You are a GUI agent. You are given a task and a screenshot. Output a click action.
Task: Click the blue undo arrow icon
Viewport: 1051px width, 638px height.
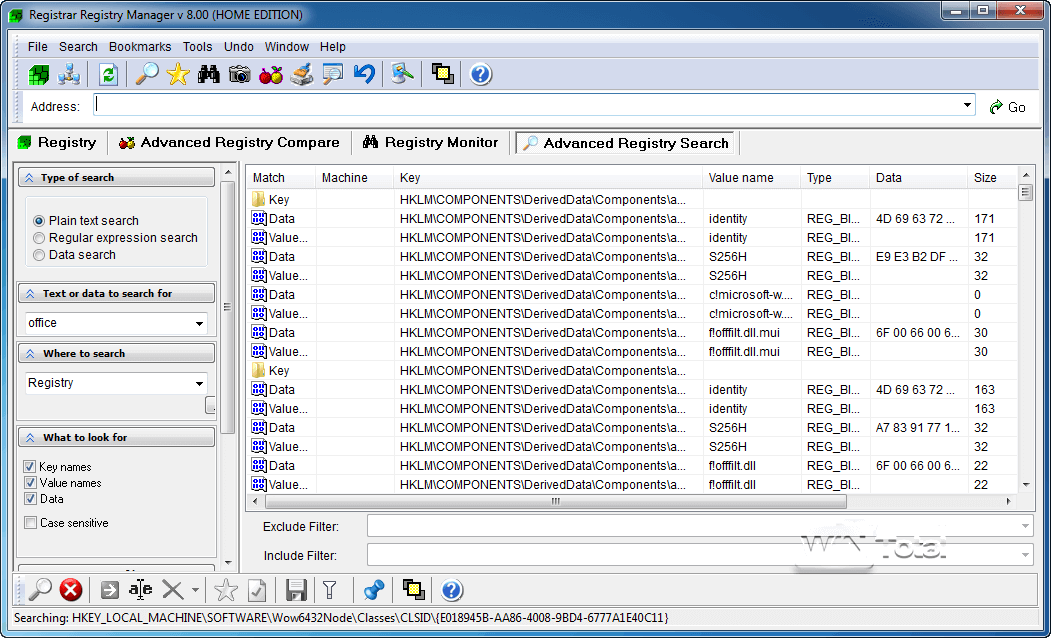[x=364, y=74]
